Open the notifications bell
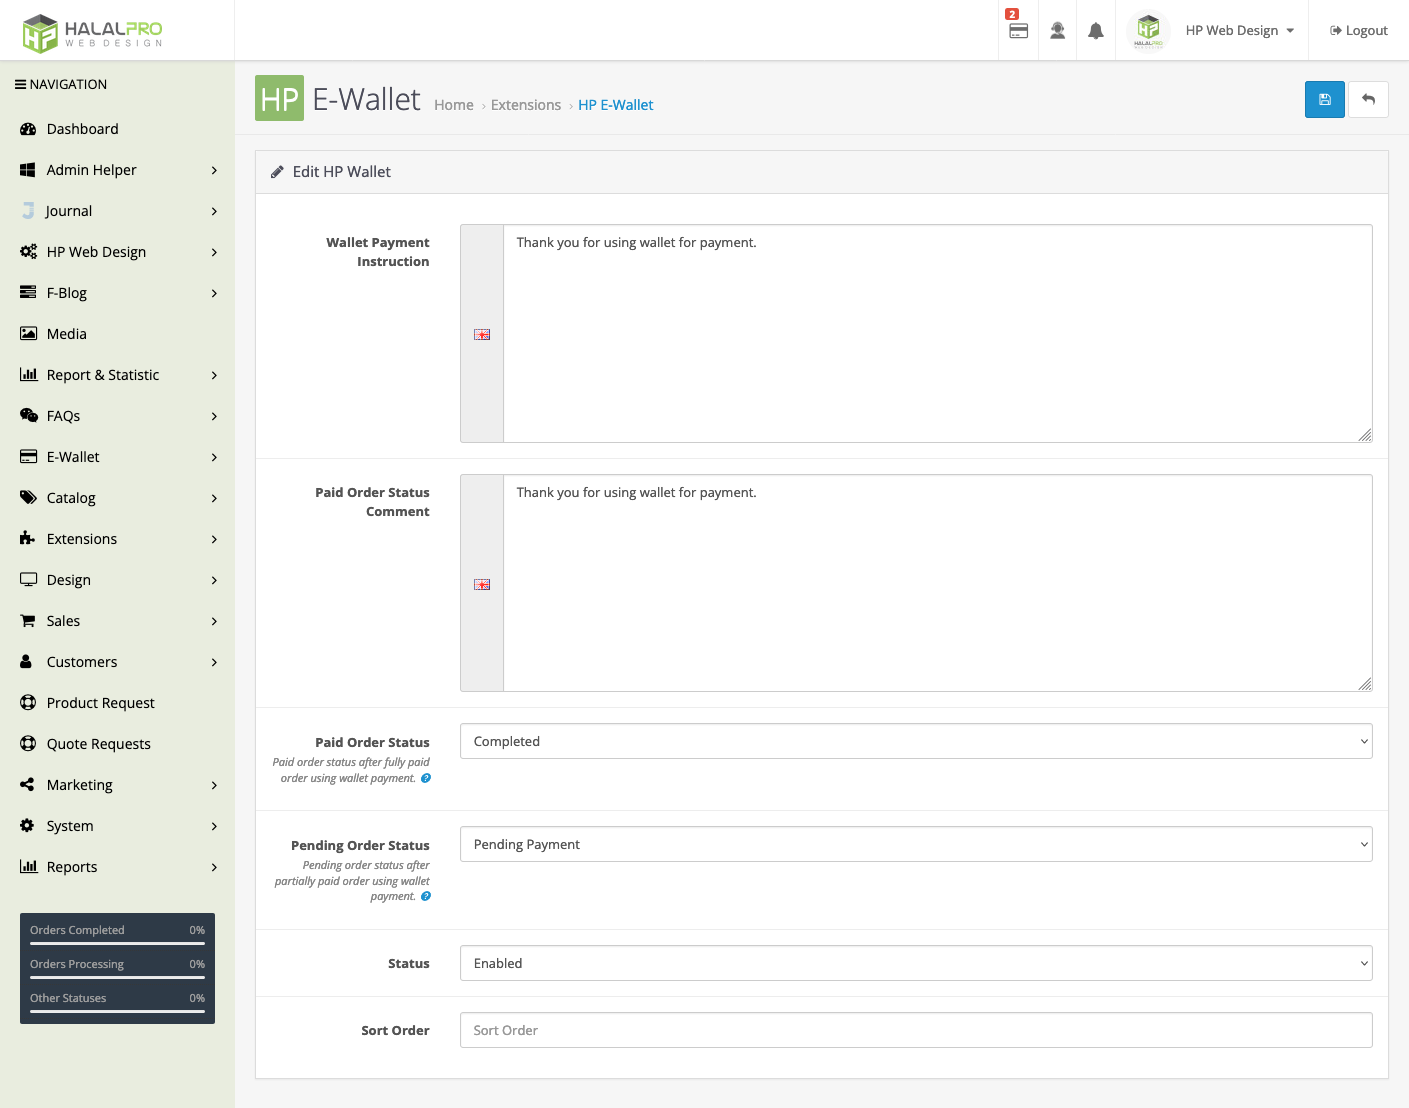This screenshot has width=1409, height=1108. pyautogui.click(x=1095, y=30)
